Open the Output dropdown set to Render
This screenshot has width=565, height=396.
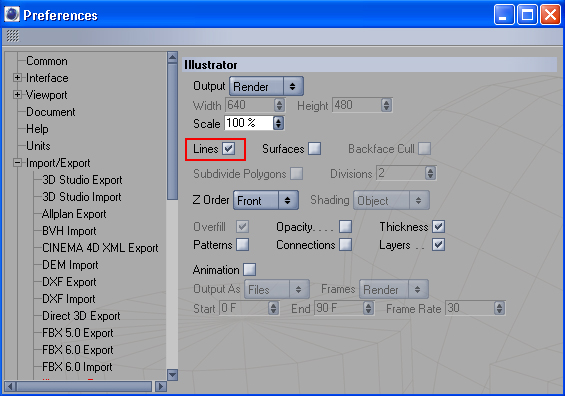(266, 86)
